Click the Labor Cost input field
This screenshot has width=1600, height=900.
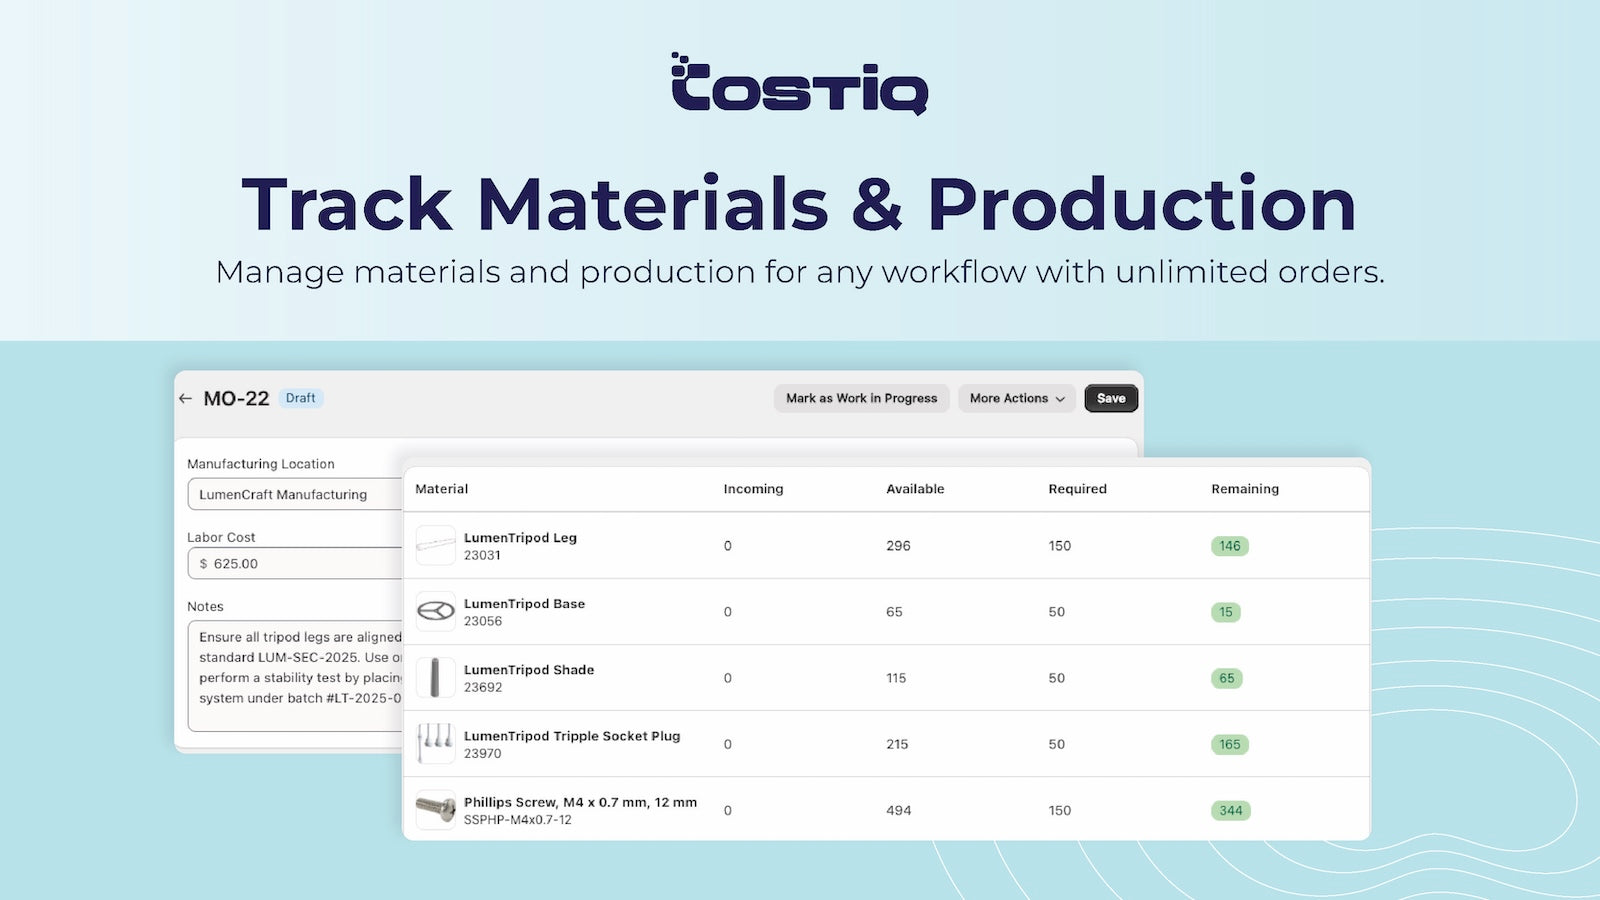(295, 563)
